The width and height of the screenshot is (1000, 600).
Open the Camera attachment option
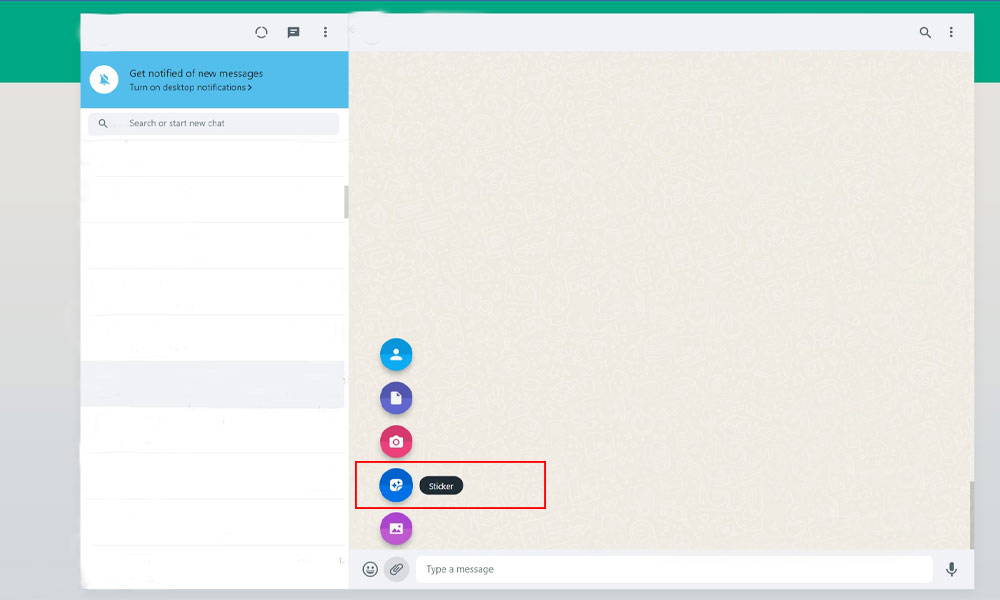pos(396,441)
